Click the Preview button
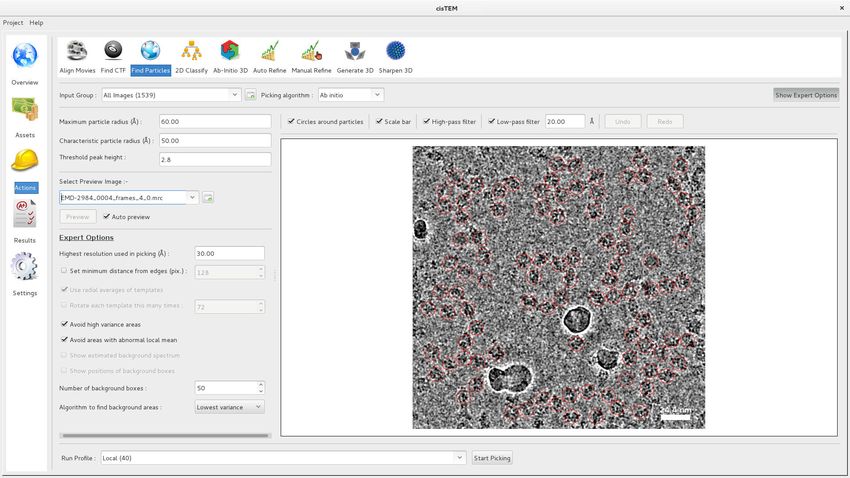The width and height of the screenshot is (850, 478). click(78, 217)
